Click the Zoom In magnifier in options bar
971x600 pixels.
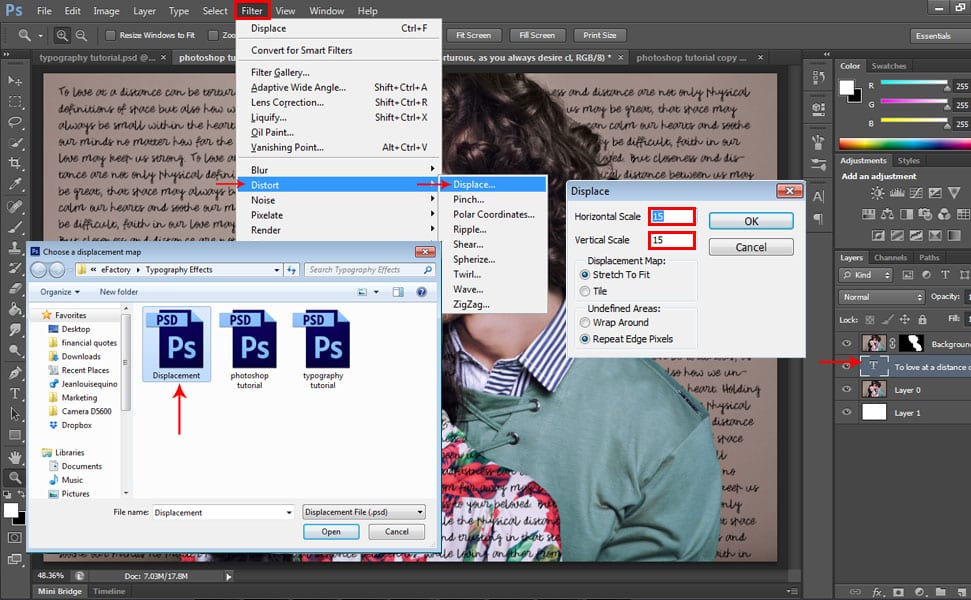point(62,36)
